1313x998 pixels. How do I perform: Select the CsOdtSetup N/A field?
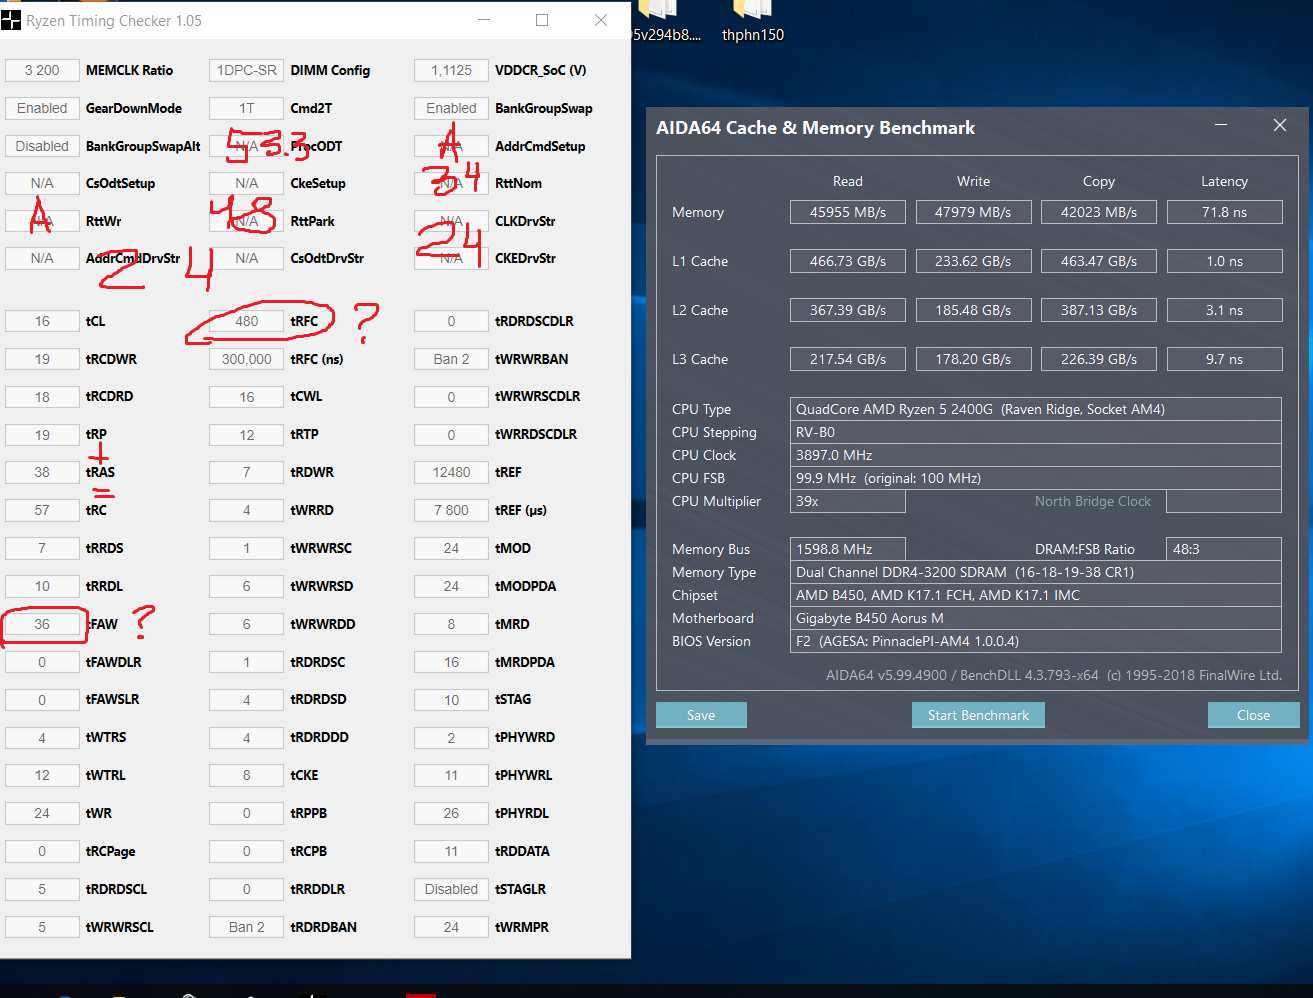(42, 183)
